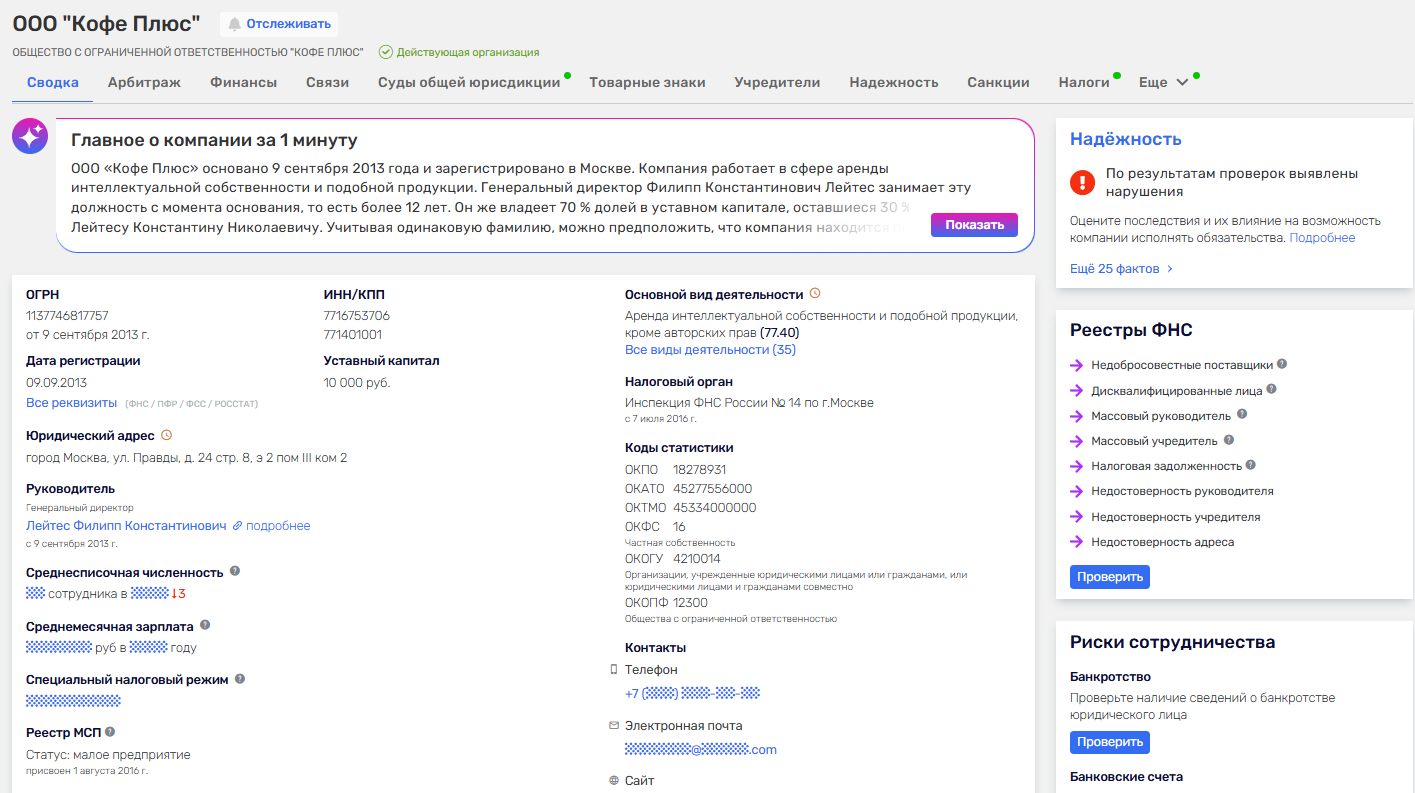Click the phone icon under Контакты

pyautogui.click(x=614, y=669)
